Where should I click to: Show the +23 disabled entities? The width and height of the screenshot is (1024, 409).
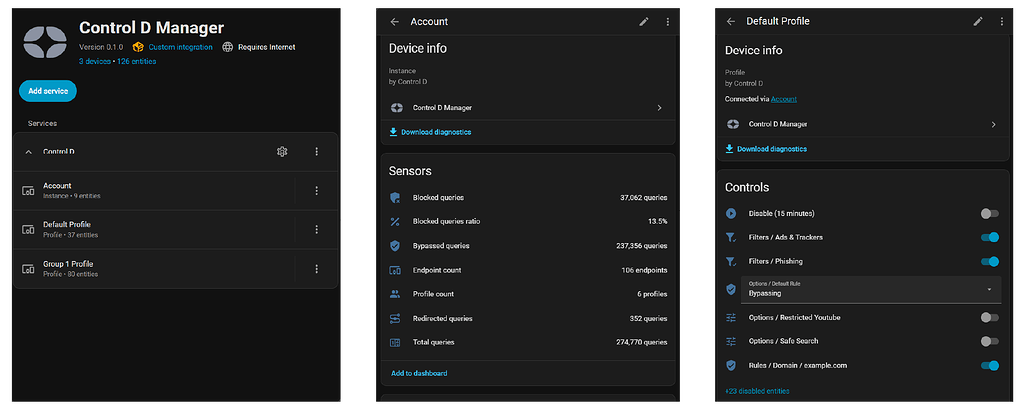pos(758,391)
